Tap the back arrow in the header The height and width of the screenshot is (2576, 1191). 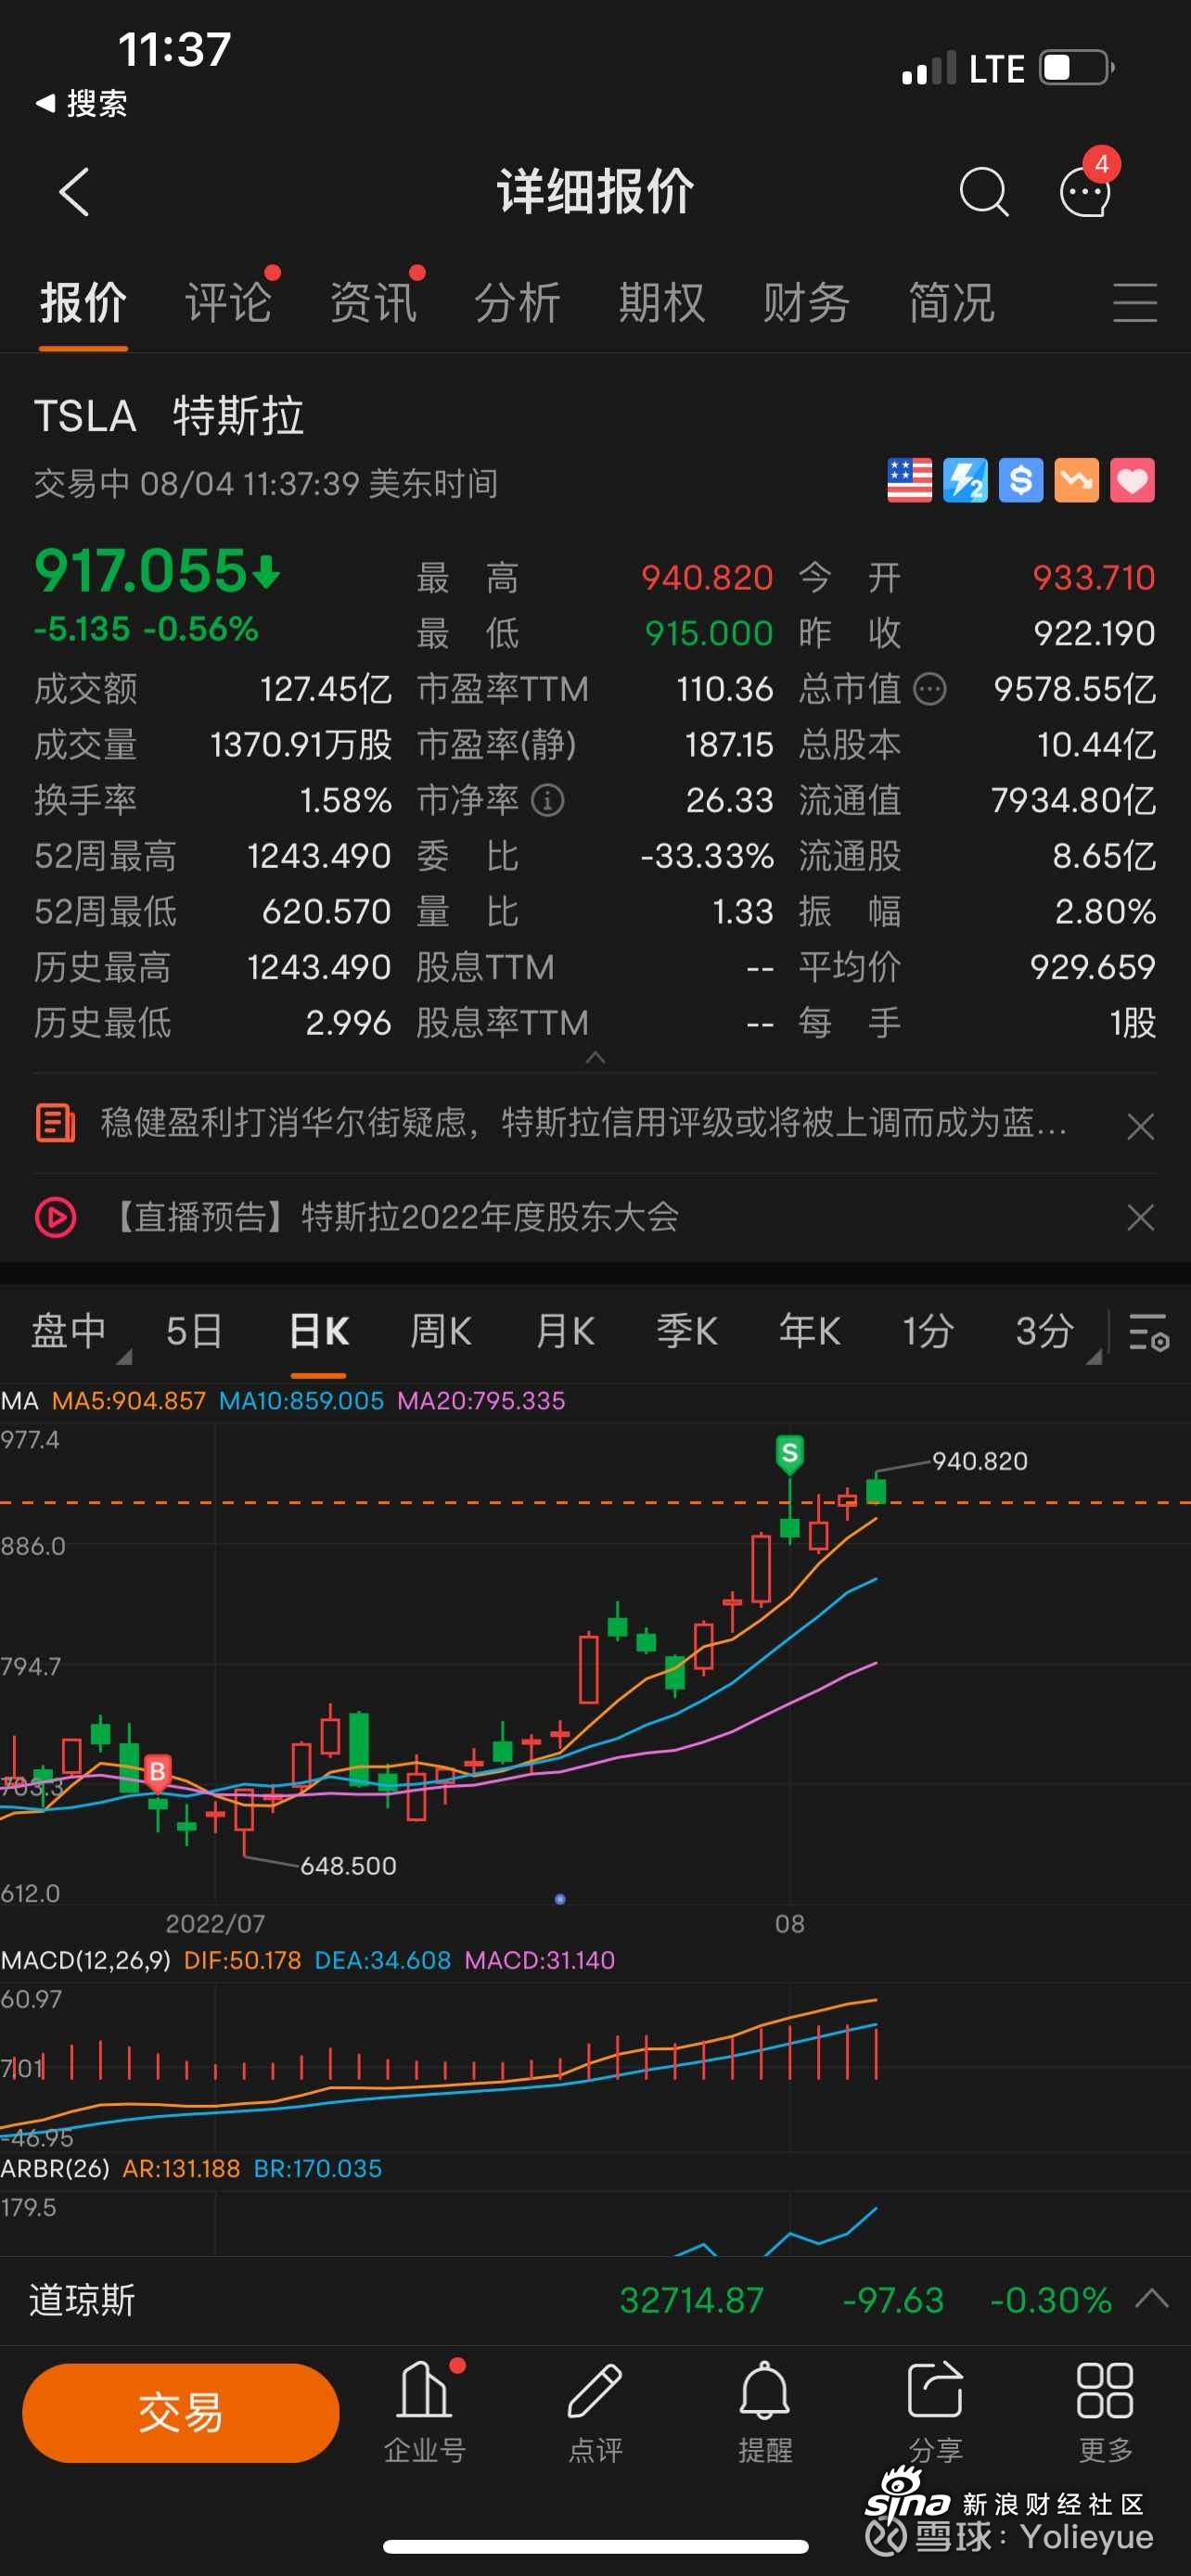pyautogui.click(x=75, y=191)
